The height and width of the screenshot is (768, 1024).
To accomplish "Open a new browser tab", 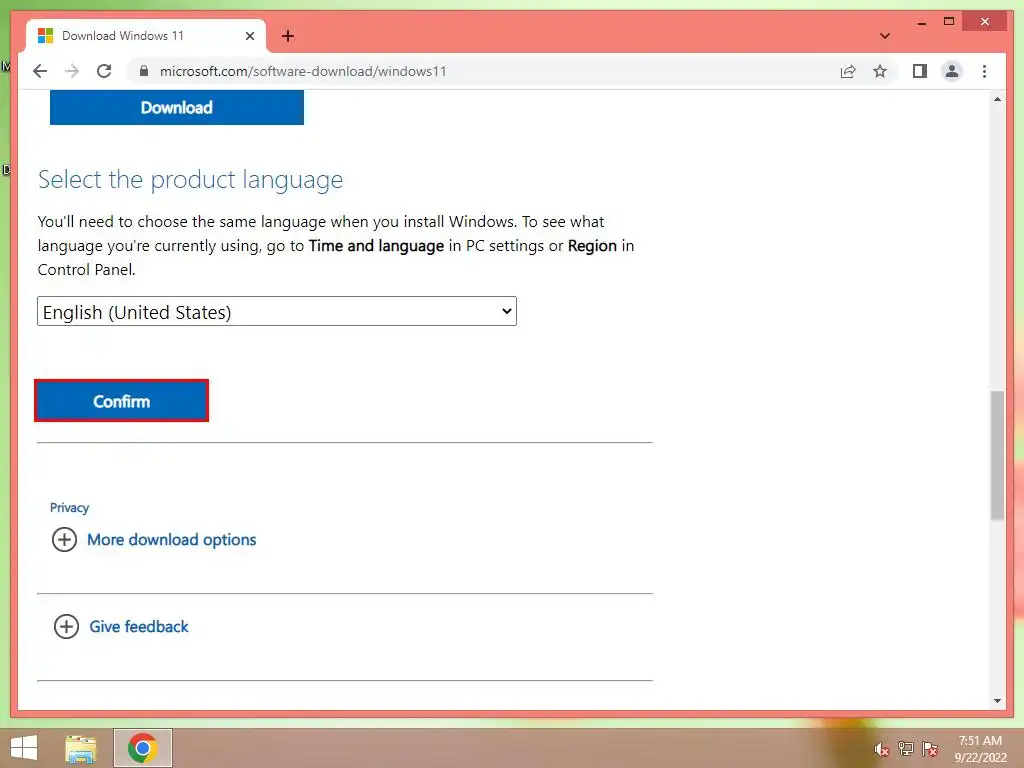I will (288, 36).
